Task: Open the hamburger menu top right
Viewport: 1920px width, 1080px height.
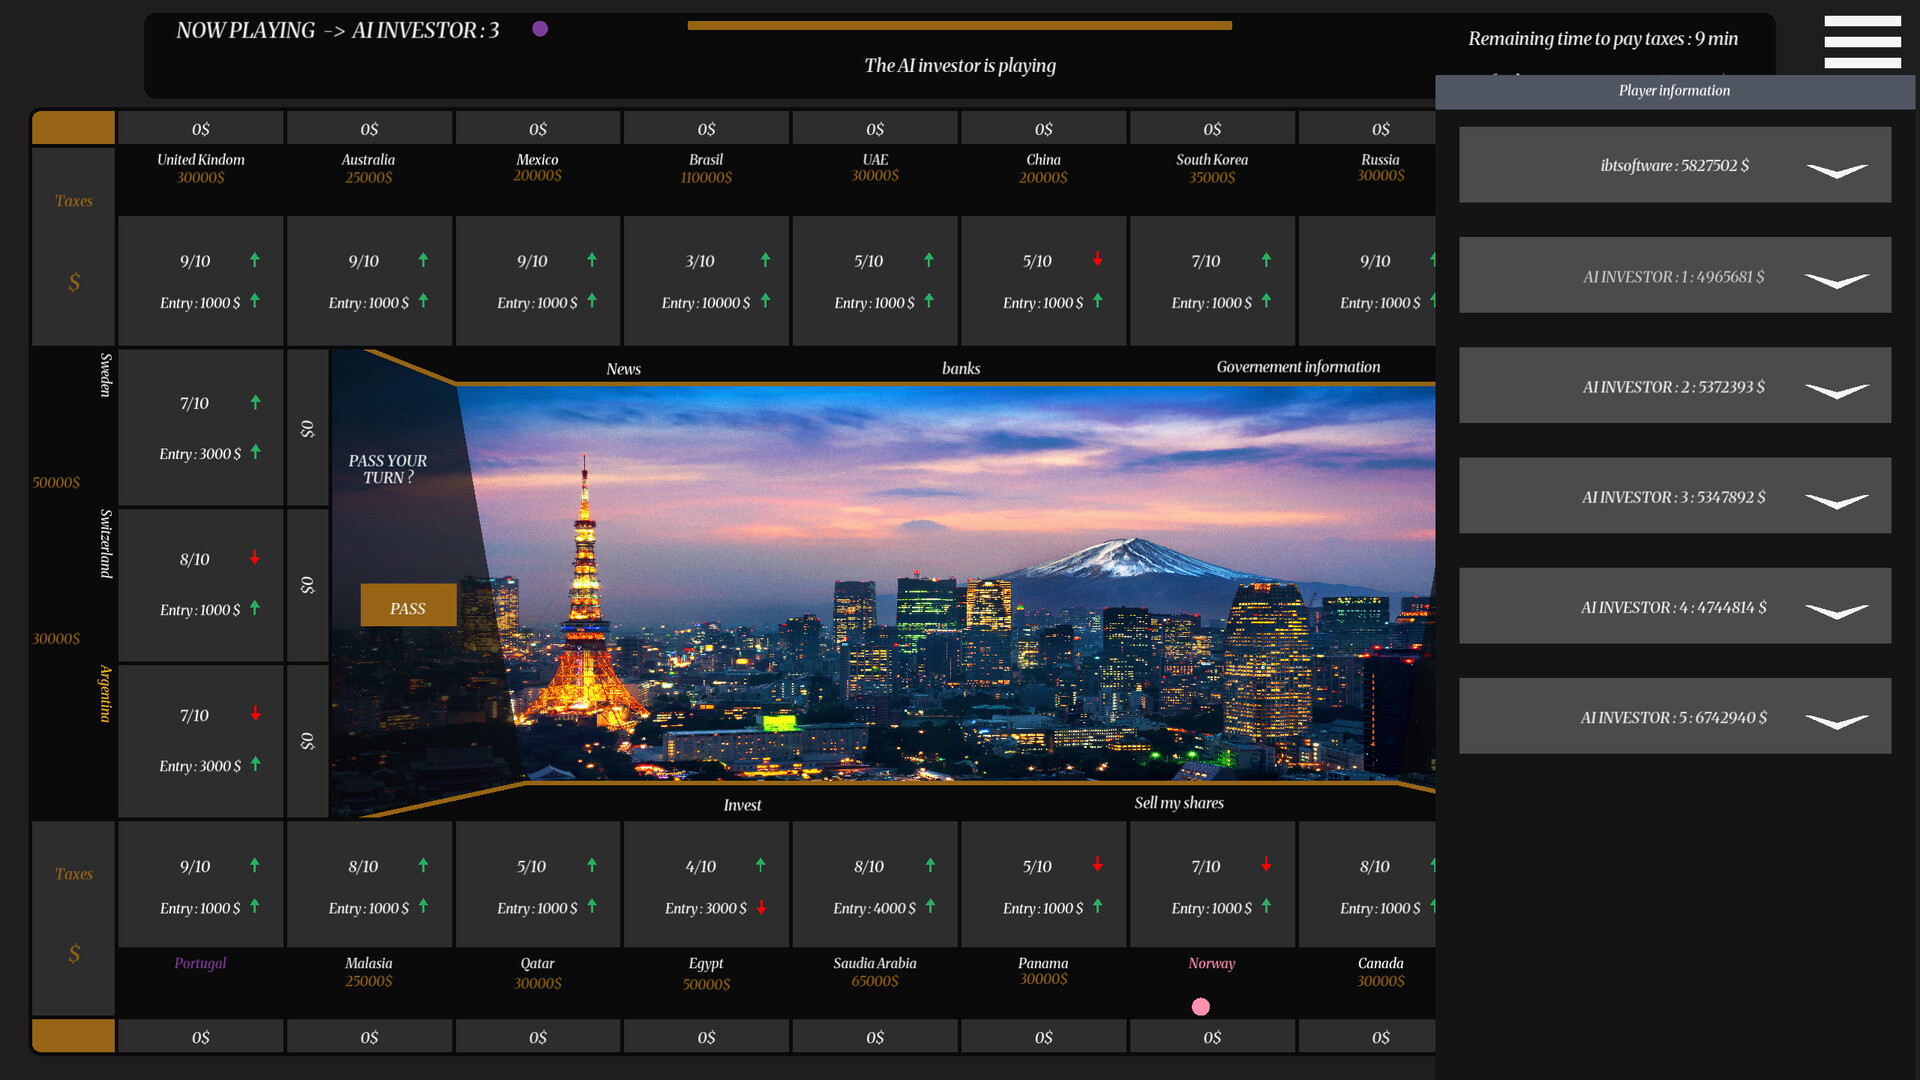Action: tap(1862, 42)
